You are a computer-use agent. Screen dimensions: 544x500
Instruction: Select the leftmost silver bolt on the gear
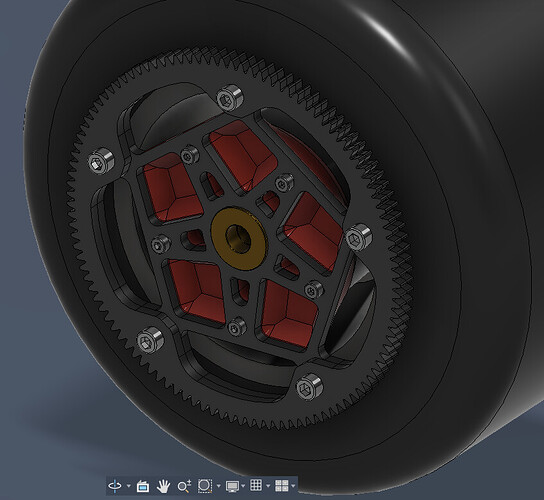click(101, 161)
